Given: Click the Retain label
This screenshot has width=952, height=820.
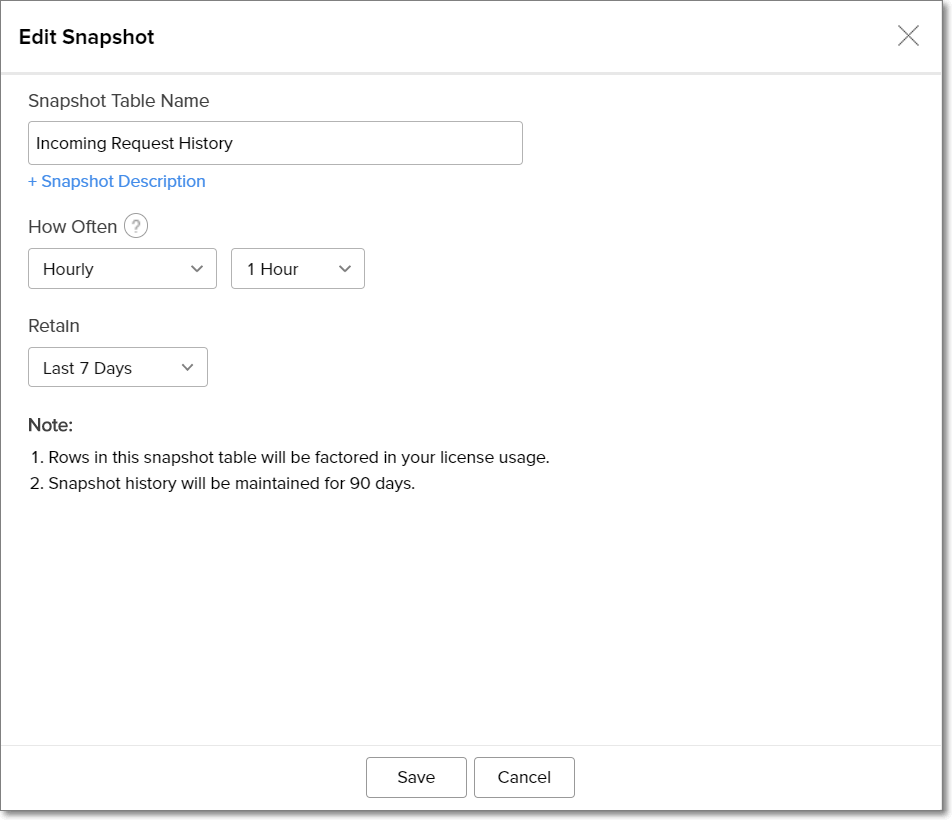Looking at the screenshot, I should click(54, 326).
